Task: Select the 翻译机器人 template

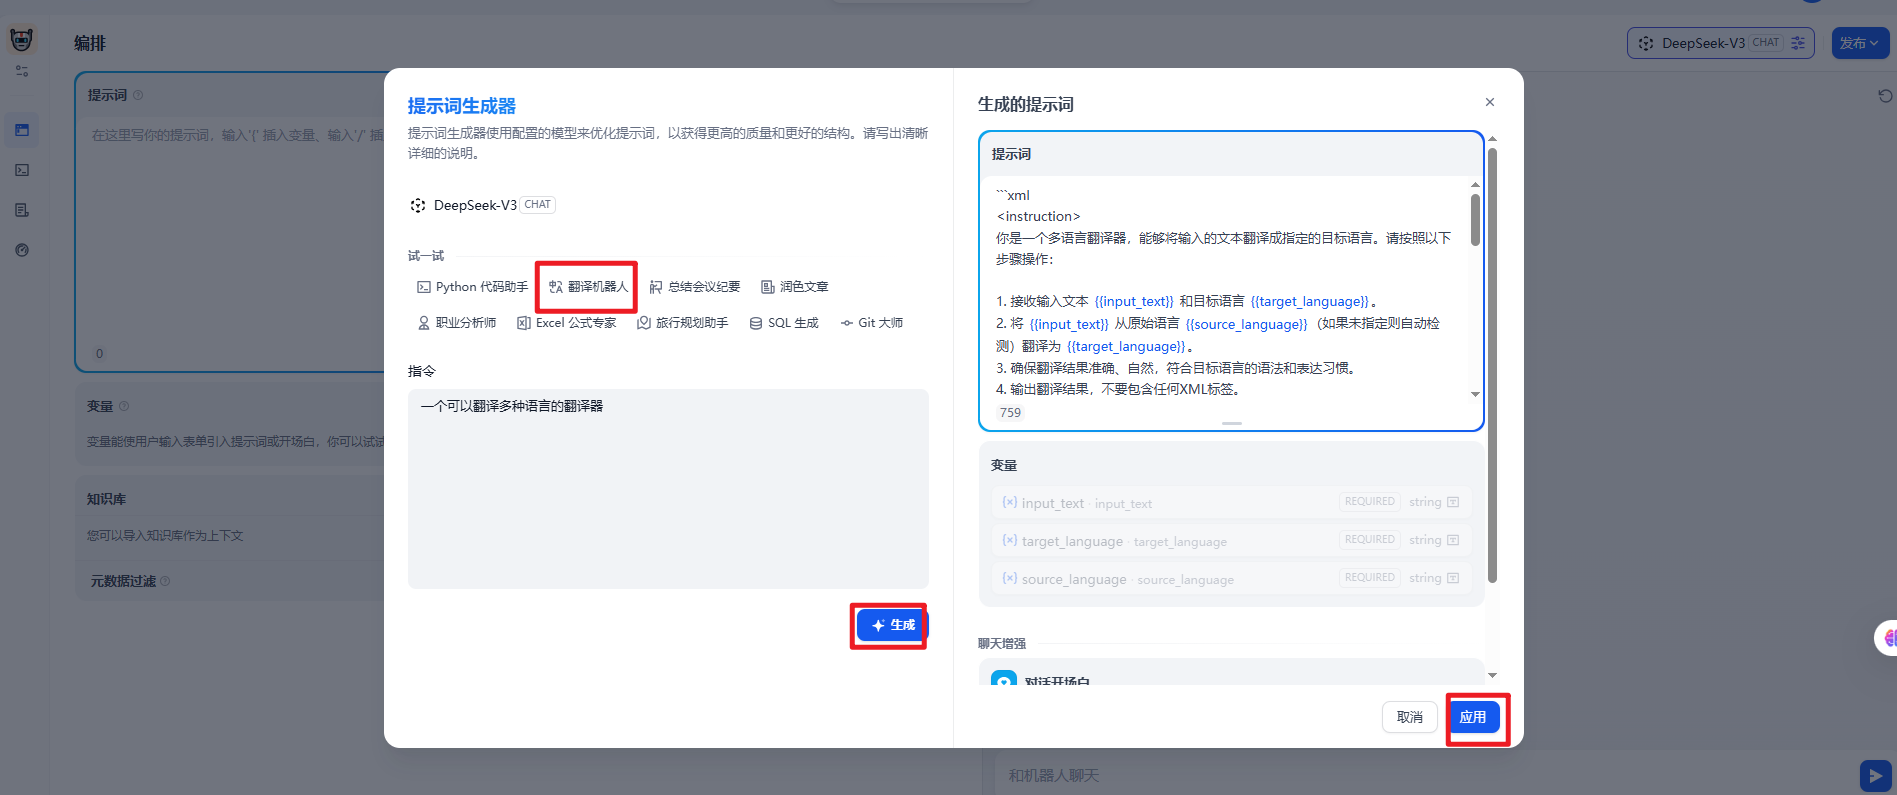Action: [x=588, y=287]
